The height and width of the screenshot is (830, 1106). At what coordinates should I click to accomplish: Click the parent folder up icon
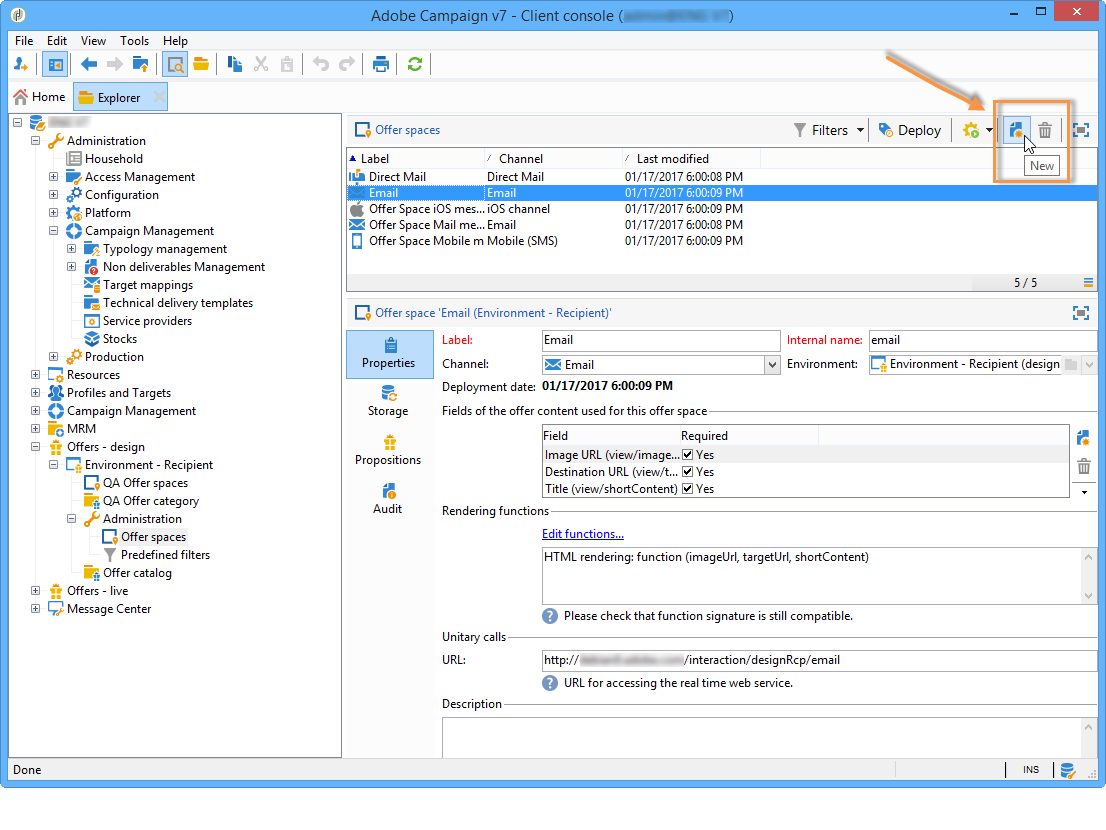pos(140,65)
